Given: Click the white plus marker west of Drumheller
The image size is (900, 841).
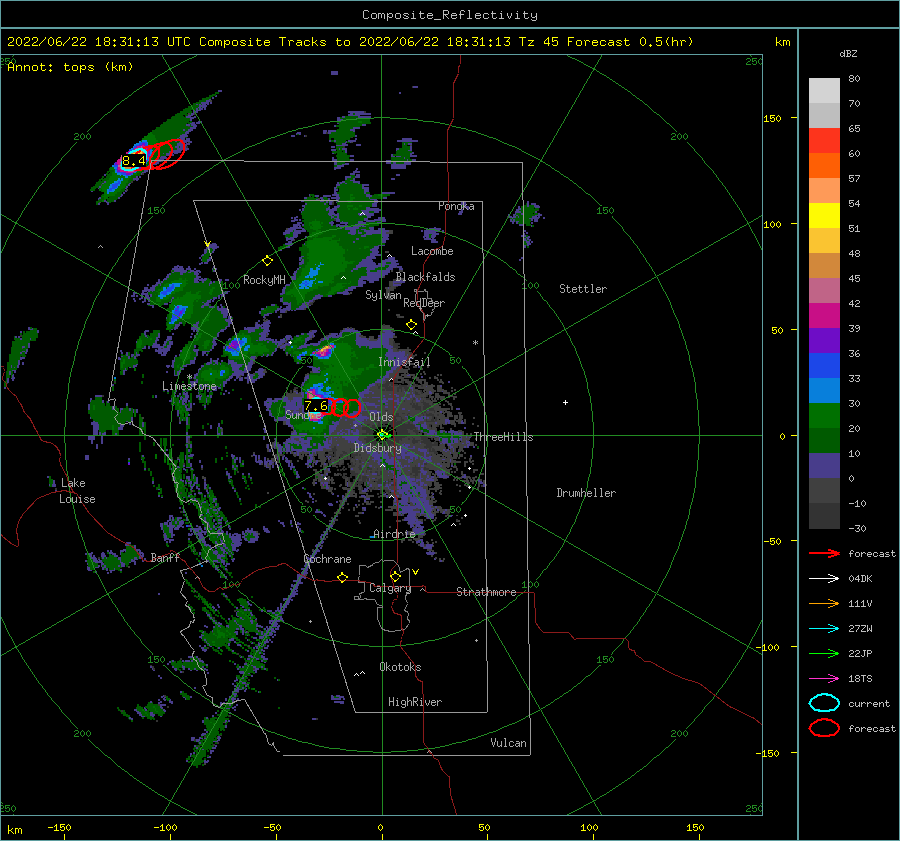Looking at the screenshot, I should 565,402.
